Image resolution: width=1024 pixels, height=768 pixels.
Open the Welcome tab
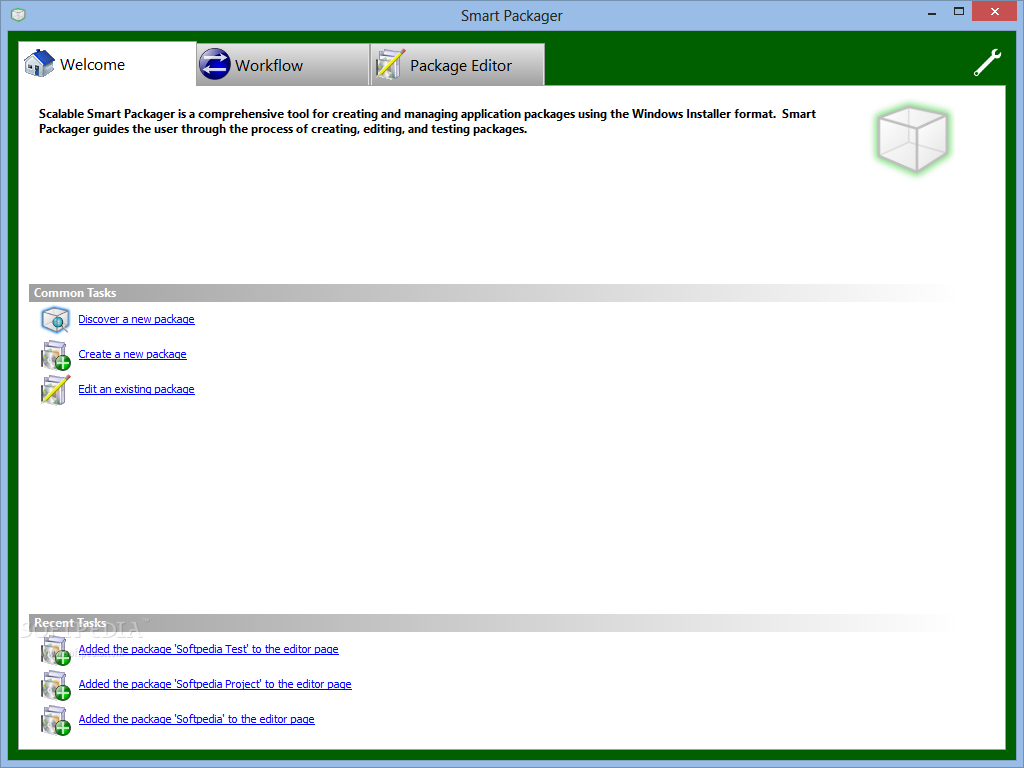click(107, 64)
